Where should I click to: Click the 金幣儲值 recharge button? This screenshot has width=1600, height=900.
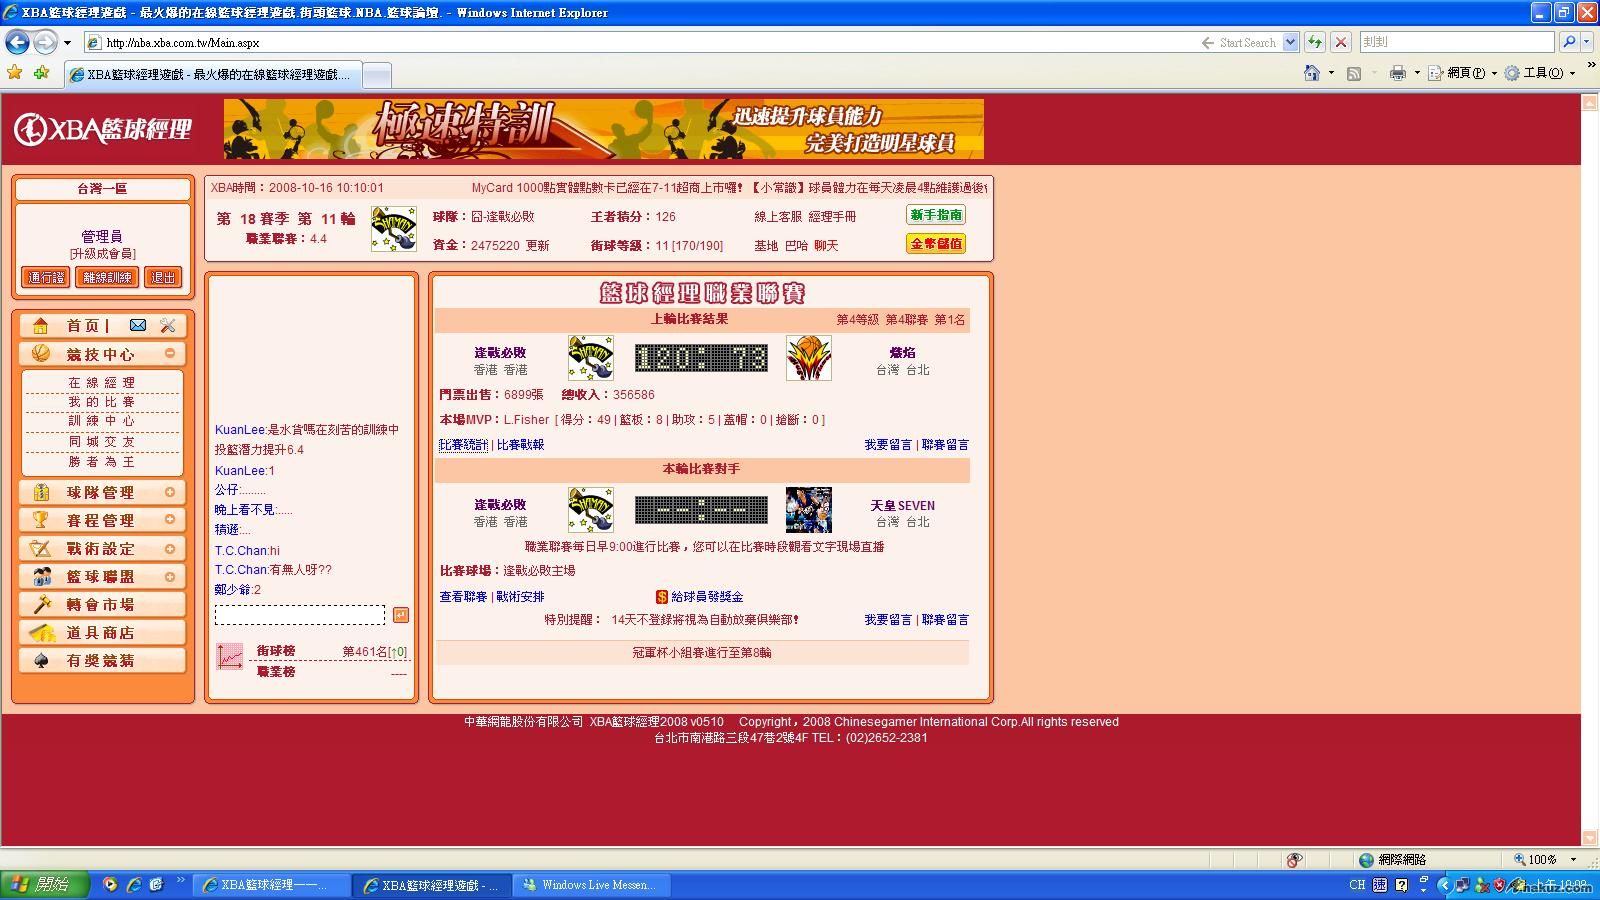(x=936, y=243)
